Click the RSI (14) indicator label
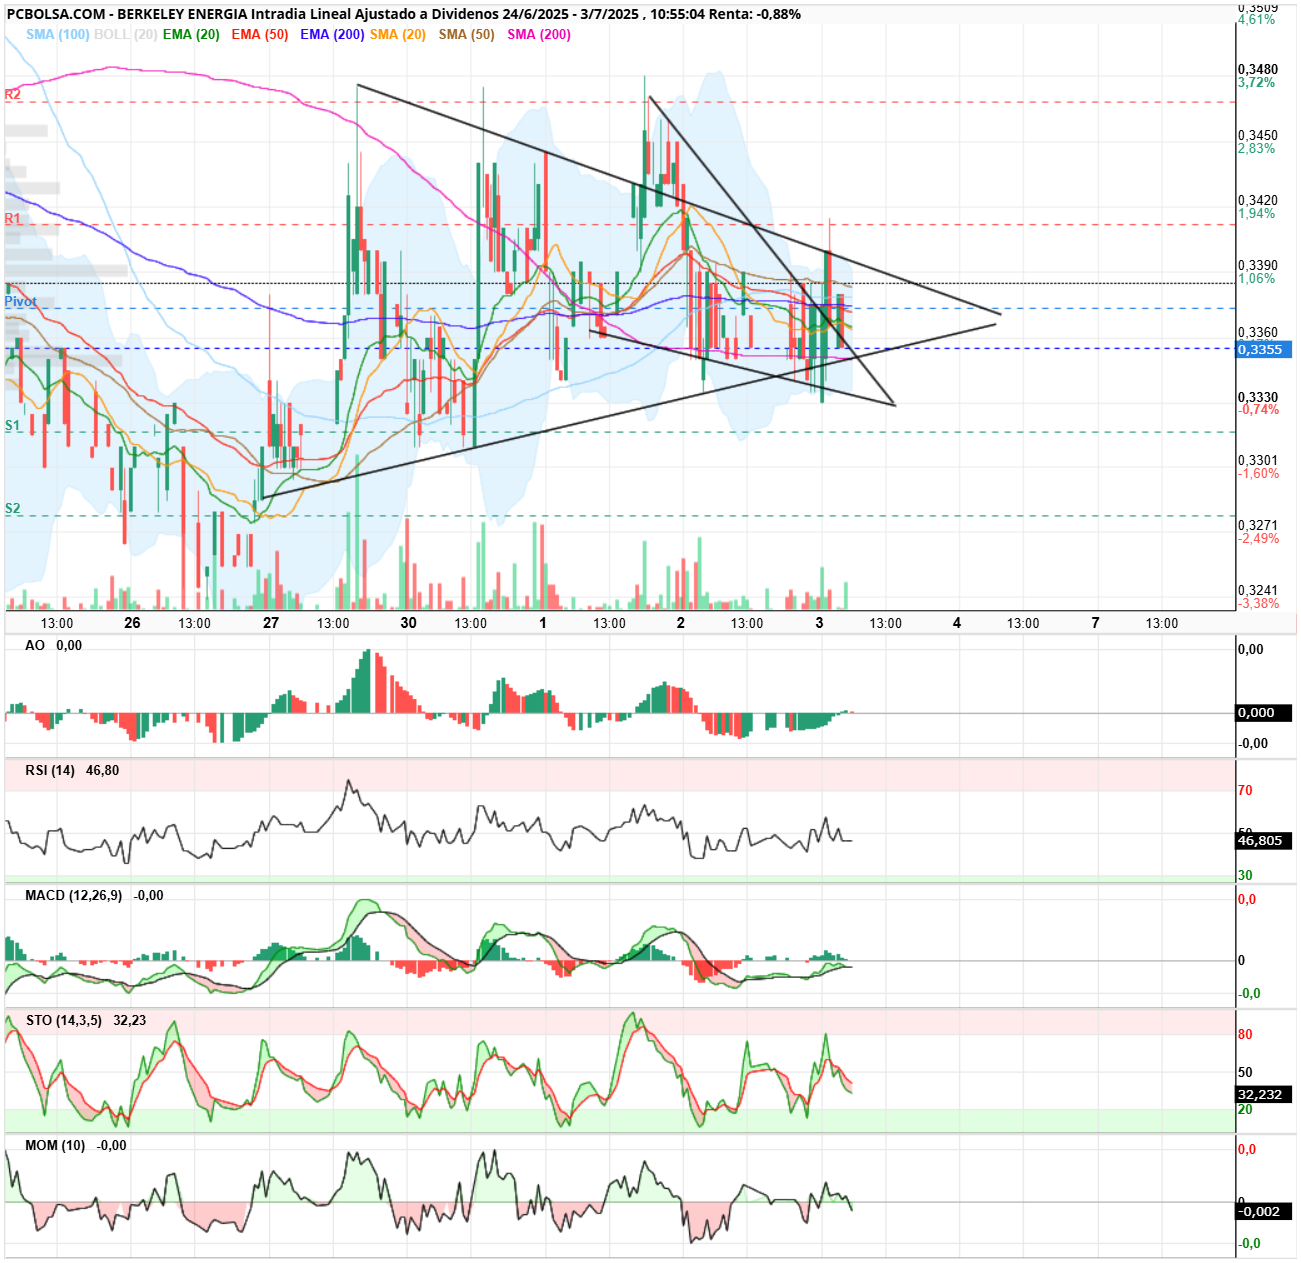 pos(50,770)
